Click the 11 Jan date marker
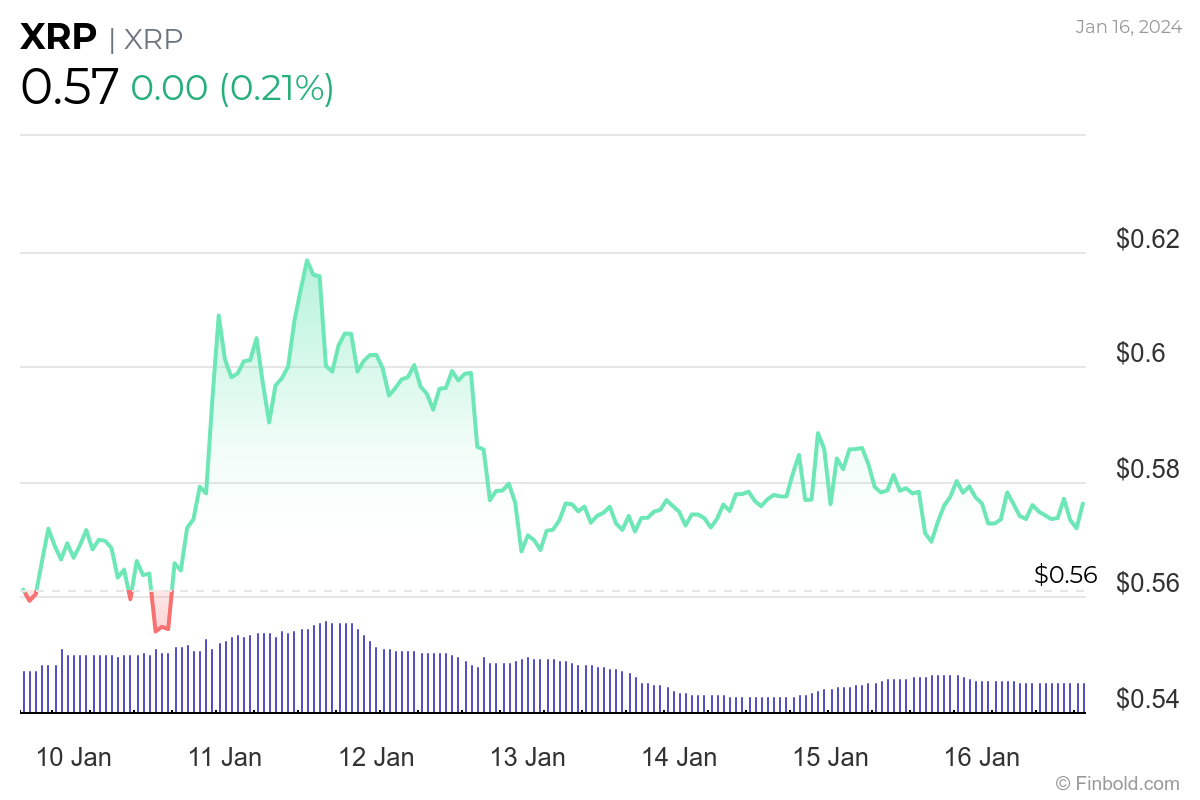Image resolution: width=1200 pixels, height=800 pixels. 225,758
